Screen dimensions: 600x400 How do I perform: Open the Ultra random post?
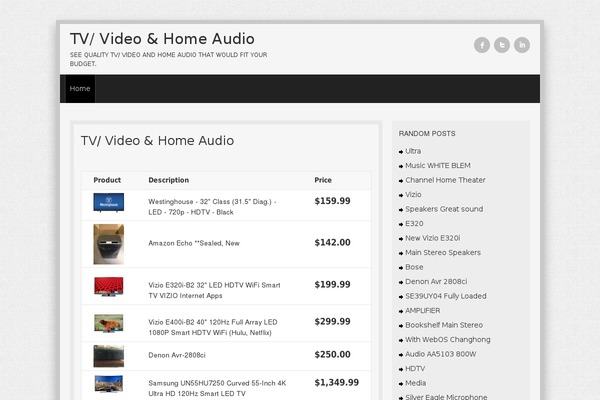(x=413, y=151)
